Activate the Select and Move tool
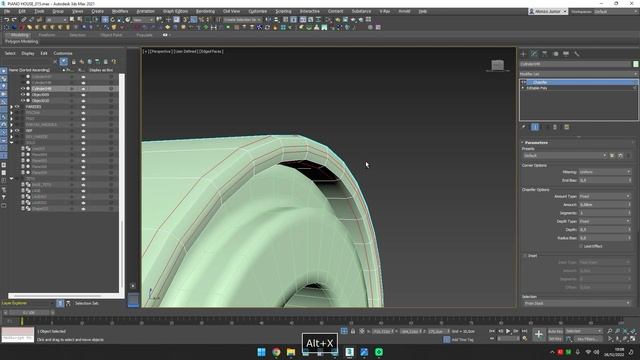 105,20
